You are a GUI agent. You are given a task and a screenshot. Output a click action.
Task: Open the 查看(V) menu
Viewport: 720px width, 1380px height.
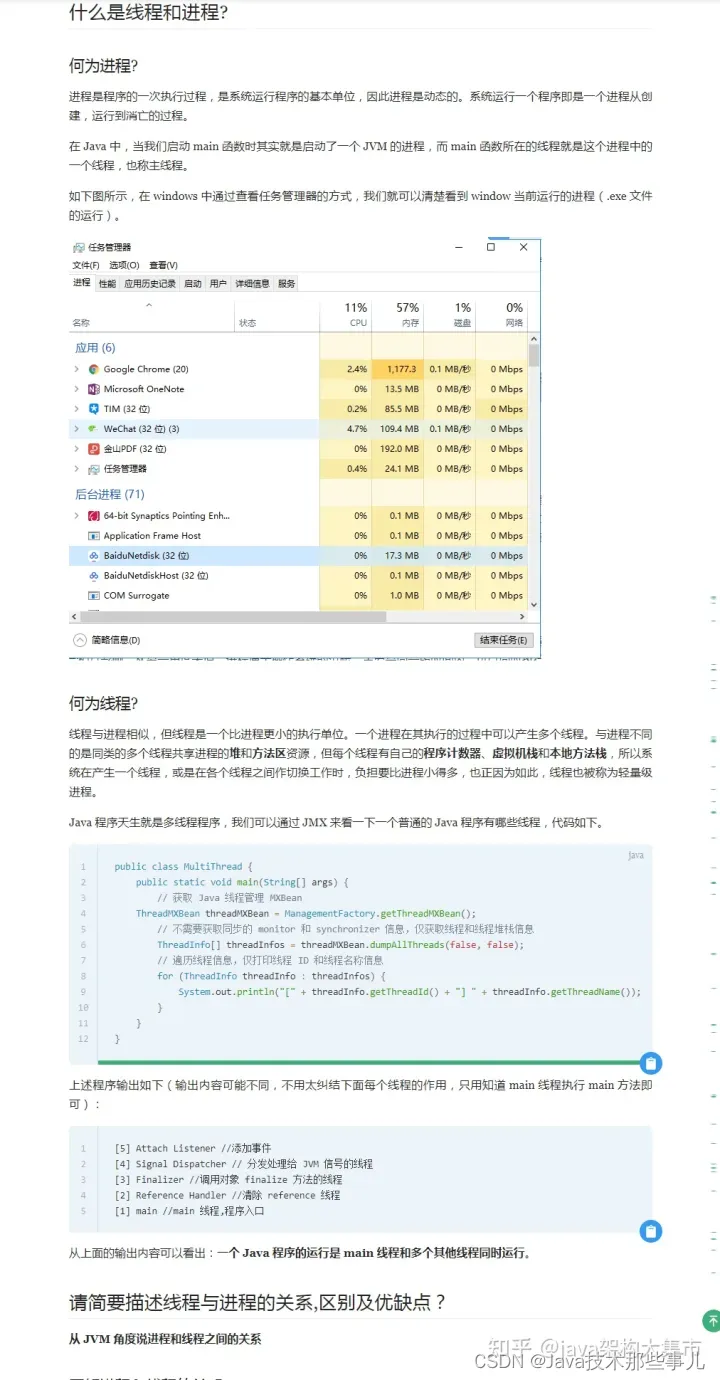coord(163,265)
